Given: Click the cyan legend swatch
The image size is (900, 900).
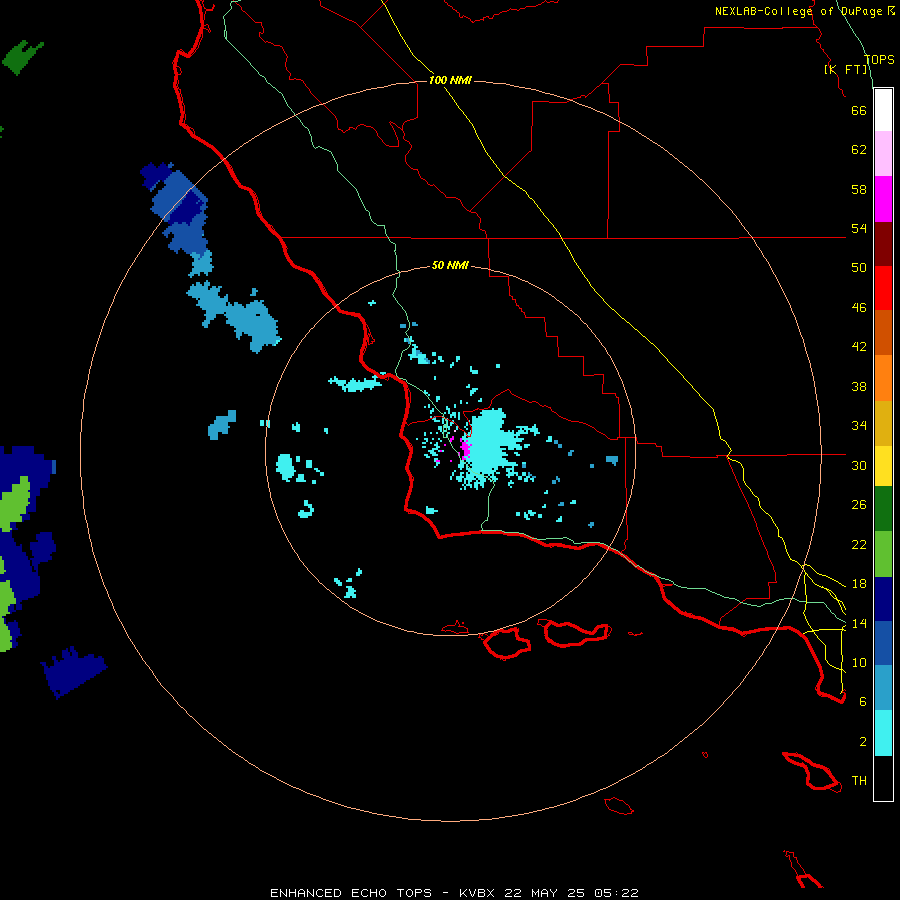Looking at the screenshot, I should click(x=883, y=733).
